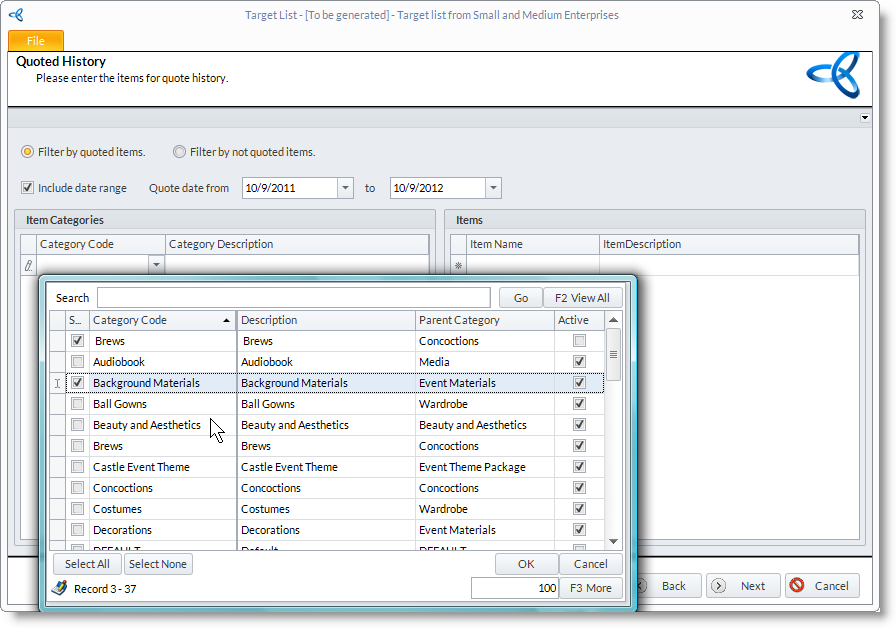Uncheck Include date range checkbox
The width and height of the screenshot is (896, 628).
tap(28, 187)
